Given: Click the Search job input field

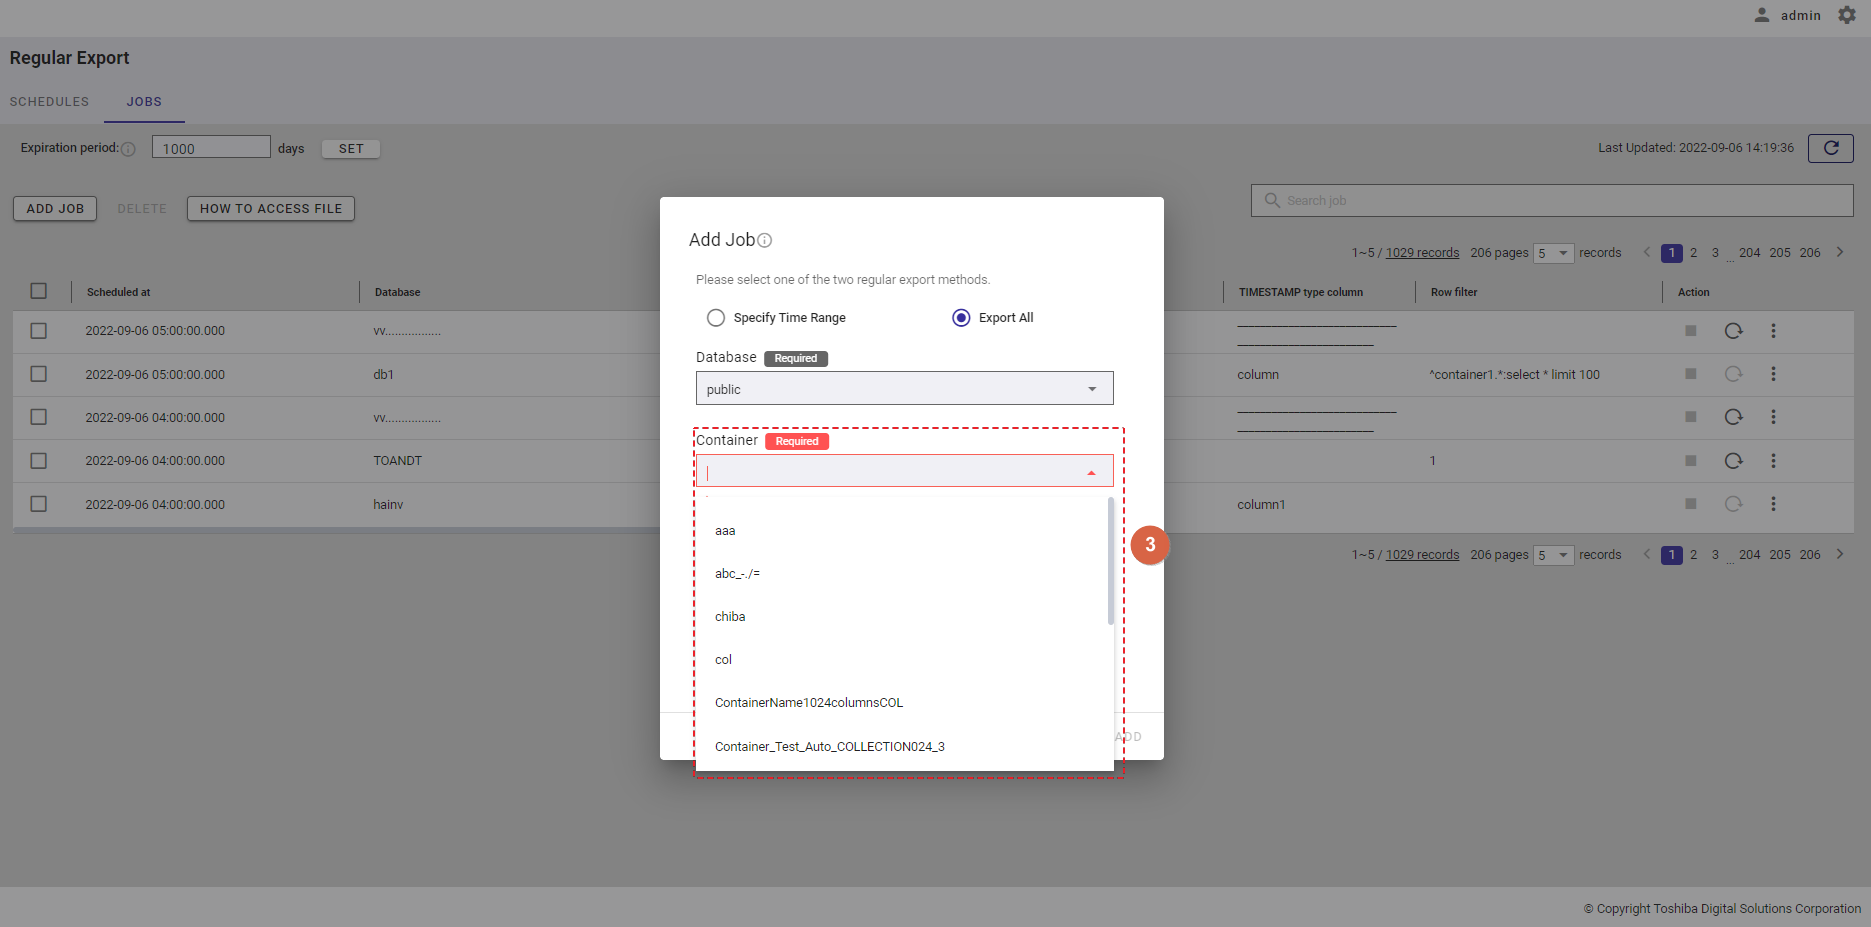Looking at the screenshot, I should [x=1560, y=201].
